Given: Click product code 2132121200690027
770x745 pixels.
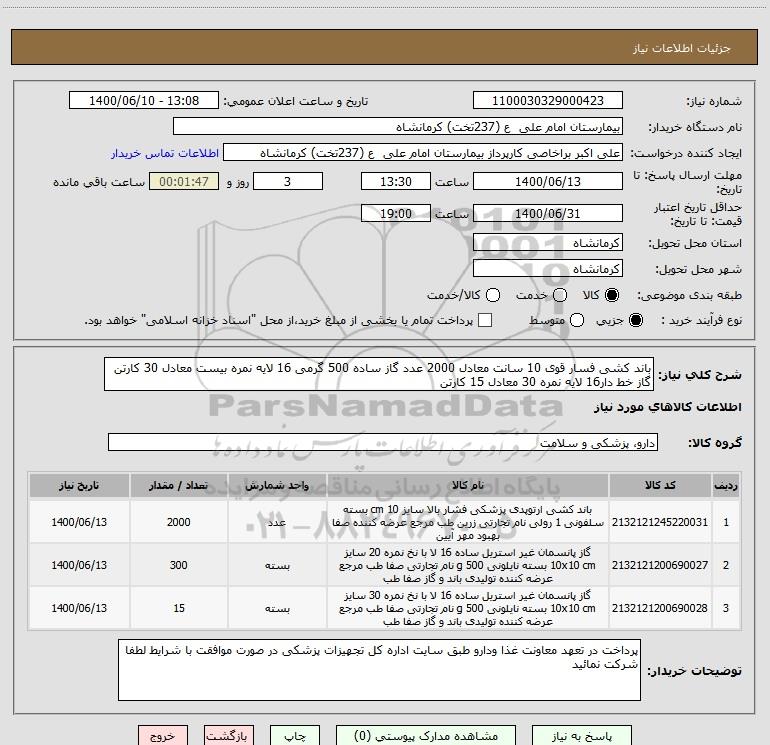Looking at the screenshot, I should point(660,565).
